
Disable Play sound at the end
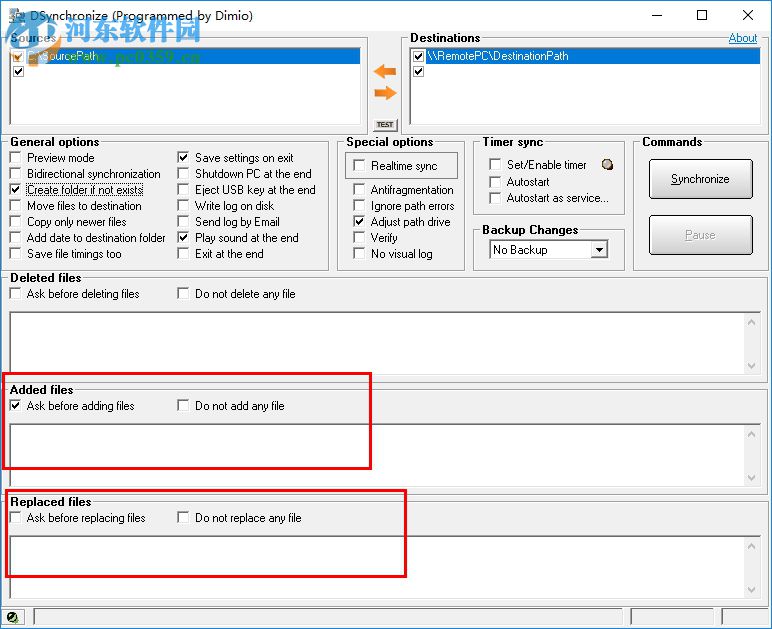pos(183,238)
